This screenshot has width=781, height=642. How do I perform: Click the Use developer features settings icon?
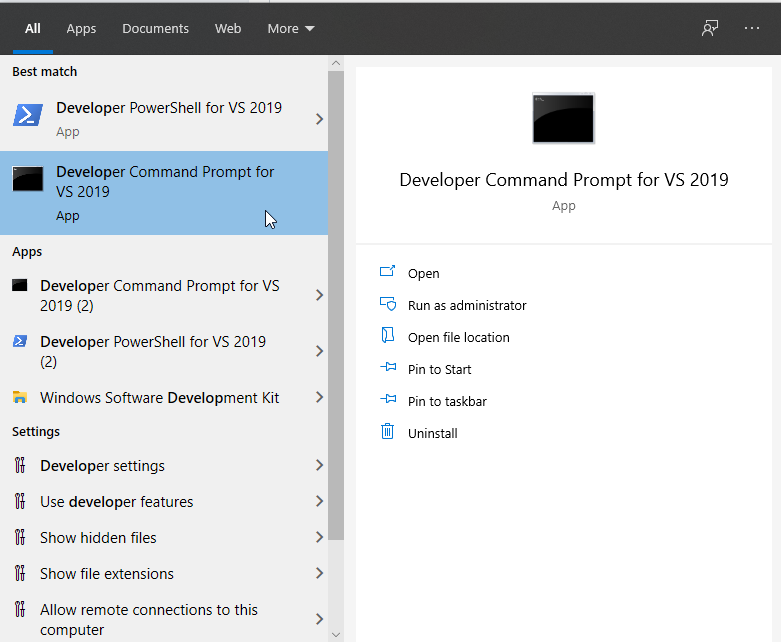[x=19, y=501]
